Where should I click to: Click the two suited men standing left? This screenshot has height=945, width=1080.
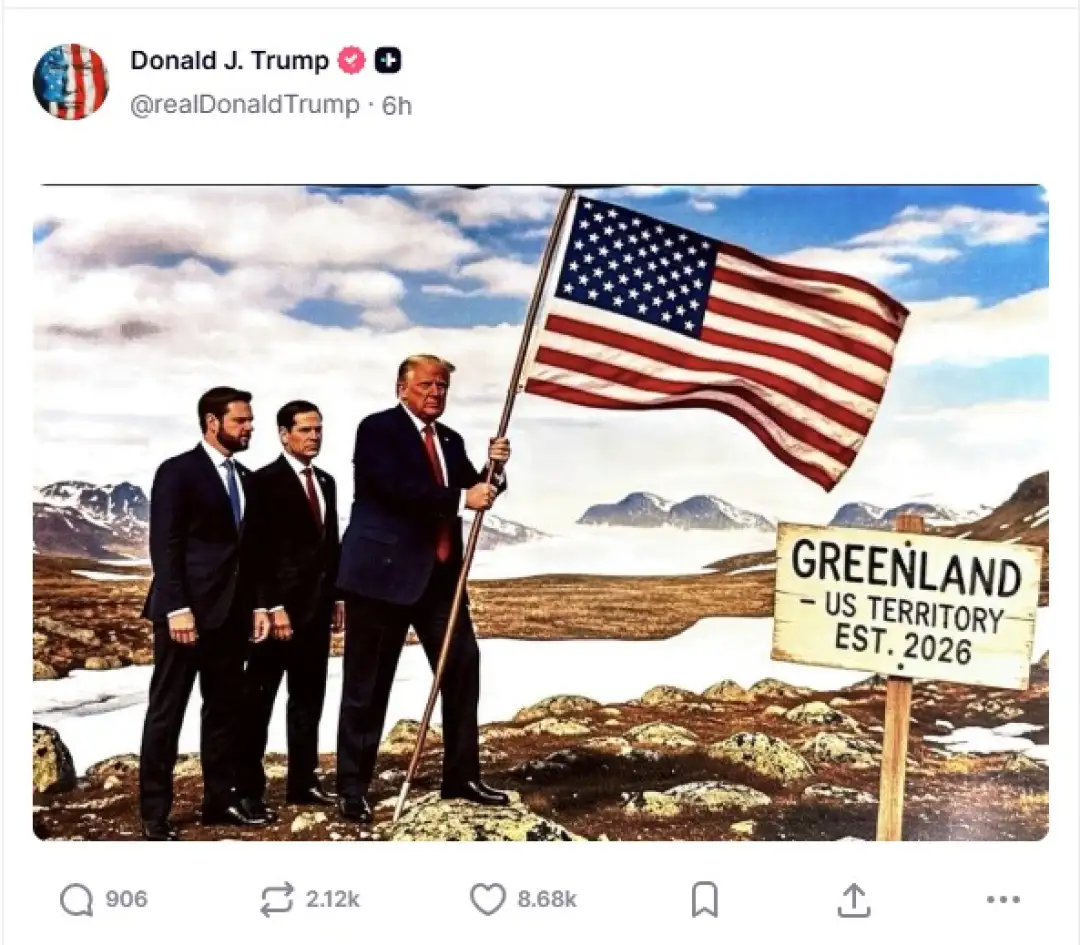pyautogui.click(x=241, y=606)
